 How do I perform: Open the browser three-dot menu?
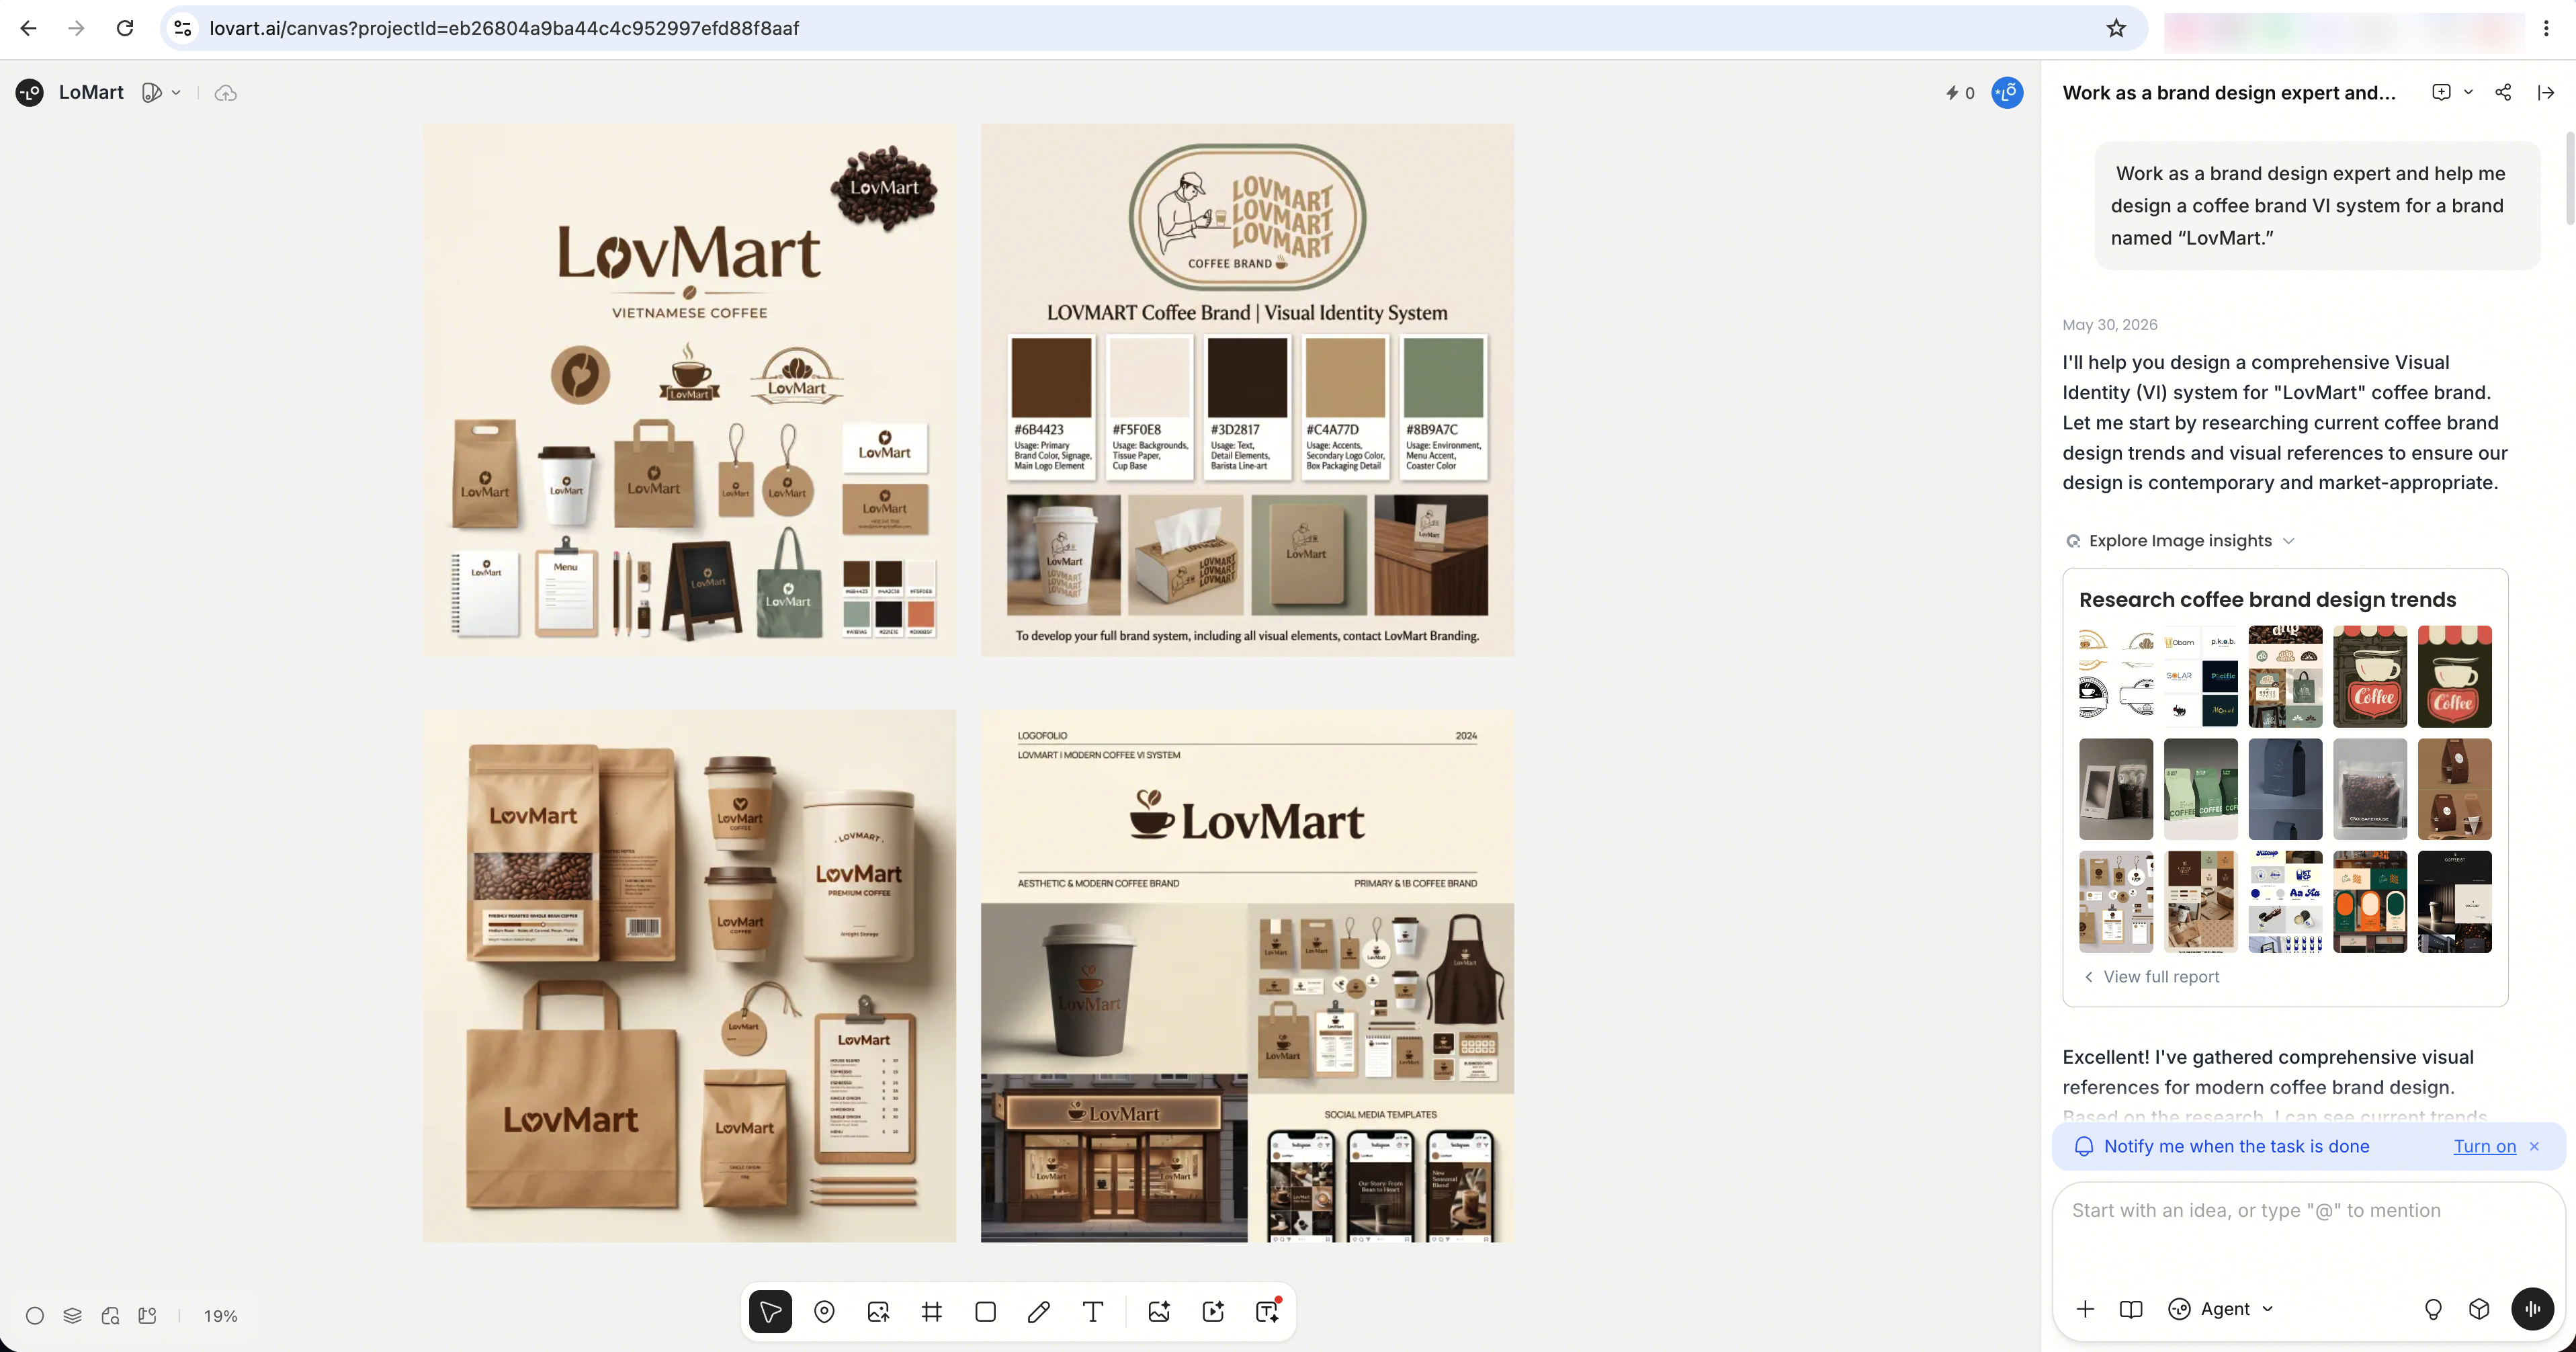(x=2546, y=28)
